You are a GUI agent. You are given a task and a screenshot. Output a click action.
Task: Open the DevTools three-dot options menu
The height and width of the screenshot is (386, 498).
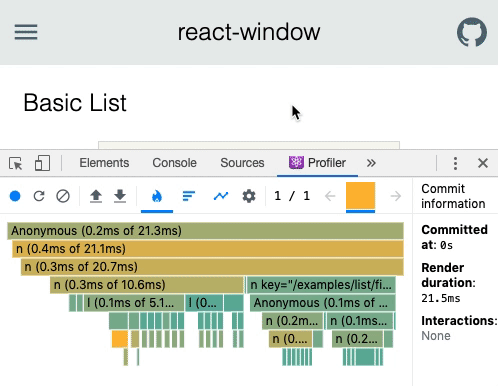pos(455,163)
